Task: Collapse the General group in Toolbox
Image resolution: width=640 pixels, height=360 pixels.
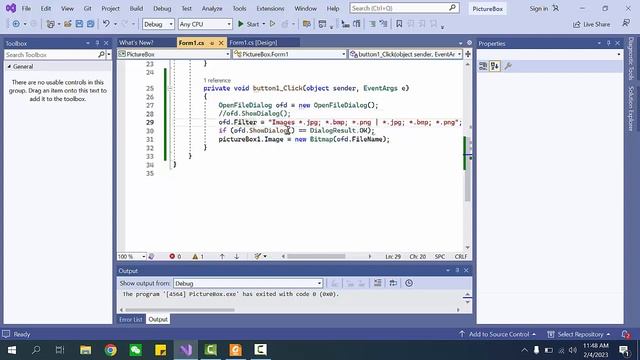Action: point(9,67)
